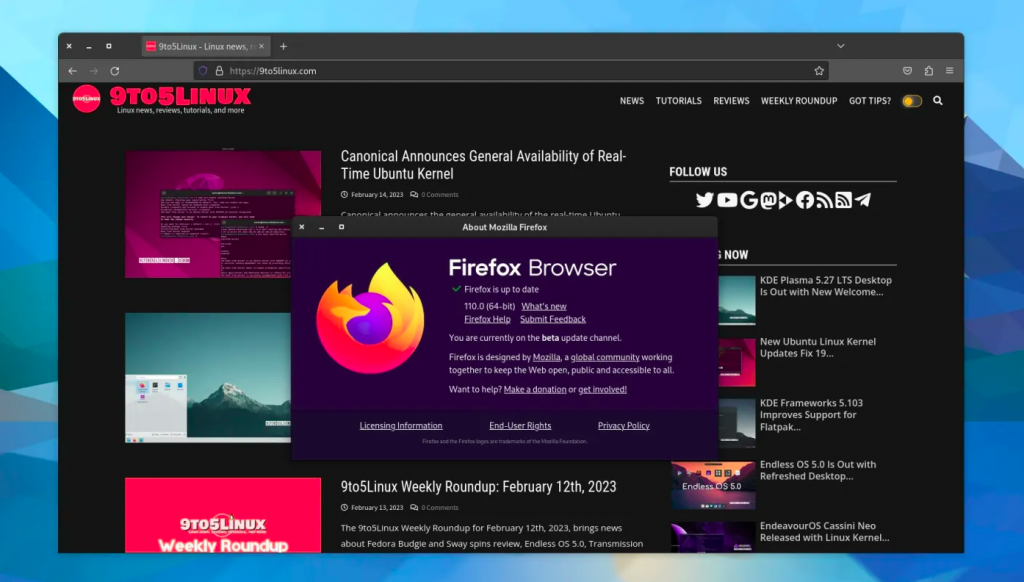Screen dimensions: 1024x582
Task: Open the RSS feed icon
Action: (x=823, y=200)
